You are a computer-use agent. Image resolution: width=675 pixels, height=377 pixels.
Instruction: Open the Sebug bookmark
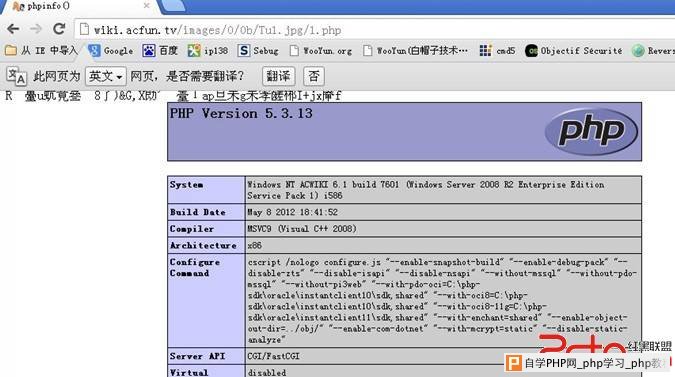[x=258, y=51]
